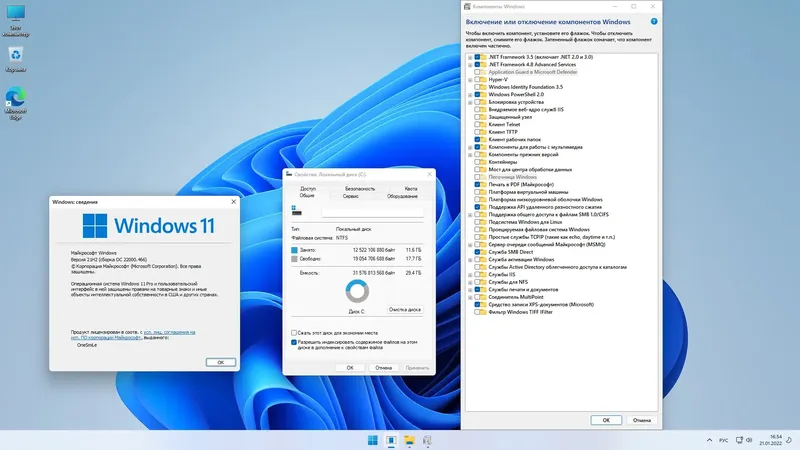This screenshot has height=450, width=800.
Task: Expand .NET Framework 4.8 Advanced Services
Action: point(470,65)
